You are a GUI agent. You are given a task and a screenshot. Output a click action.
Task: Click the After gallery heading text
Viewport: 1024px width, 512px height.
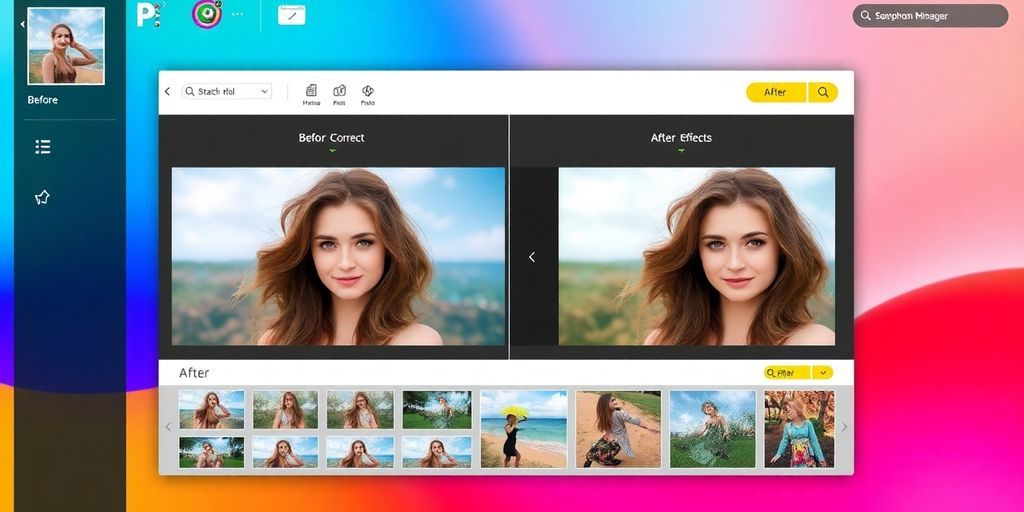coord(194,373)
